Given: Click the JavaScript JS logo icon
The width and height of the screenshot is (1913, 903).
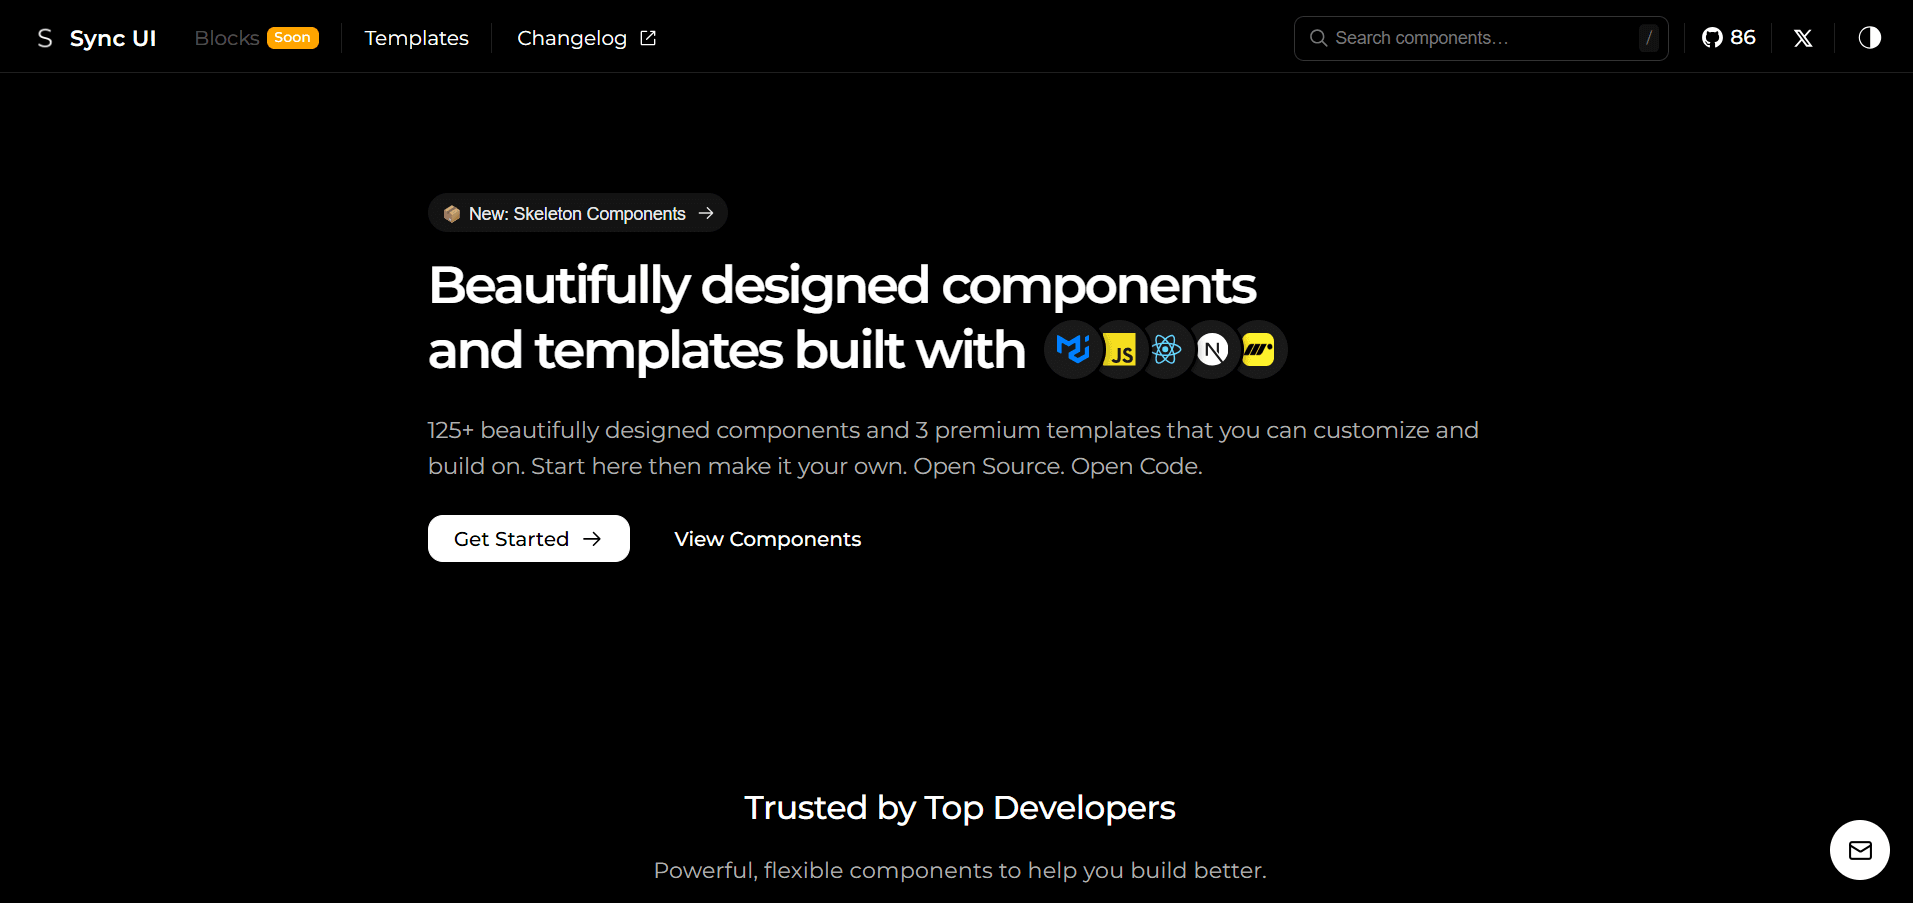Looking at the screenshot, I should pyautogui.click(x=1120, y=351).
